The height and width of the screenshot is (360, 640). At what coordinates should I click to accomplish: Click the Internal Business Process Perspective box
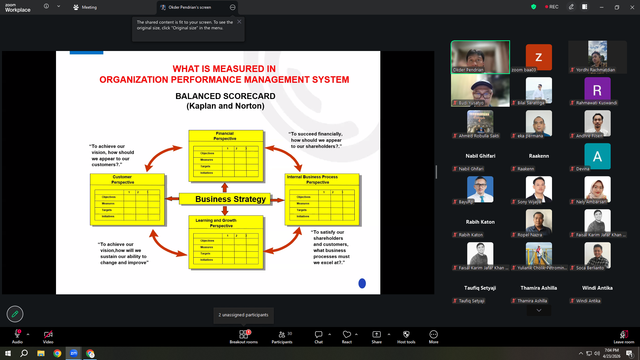click(x=322, y=199)
